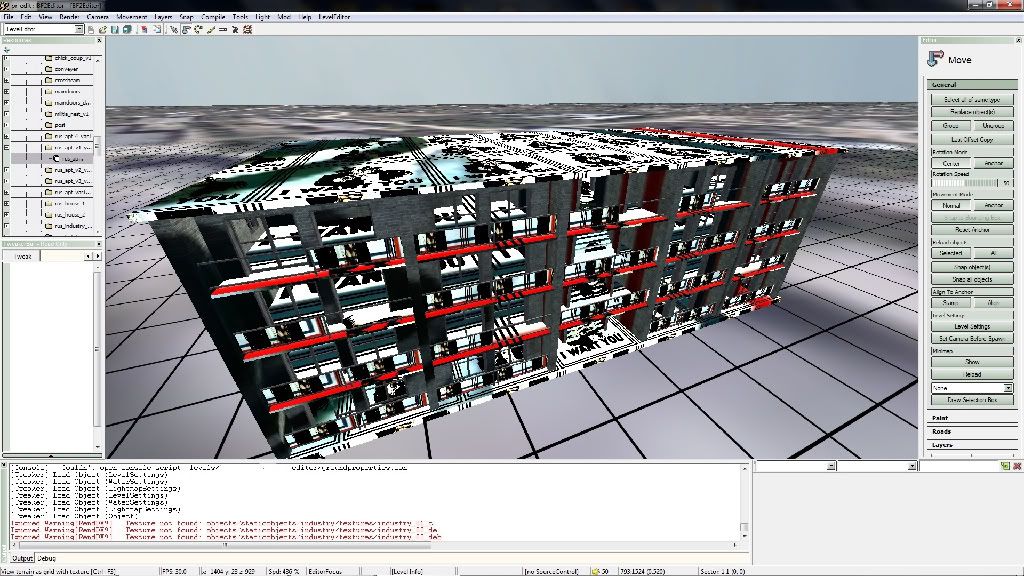The image size is (1024, 576).
Task: Switch individual object mode to All
Action: [992, 253]
